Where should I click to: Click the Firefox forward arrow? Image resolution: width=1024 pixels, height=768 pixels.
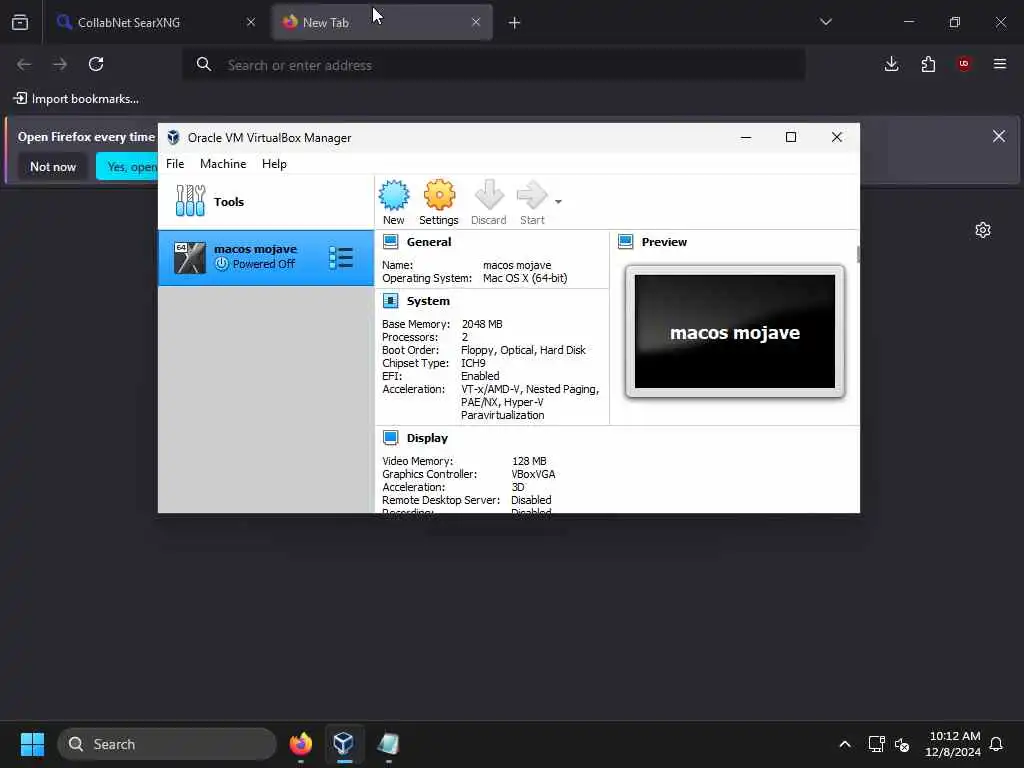(x=60, y=64)
